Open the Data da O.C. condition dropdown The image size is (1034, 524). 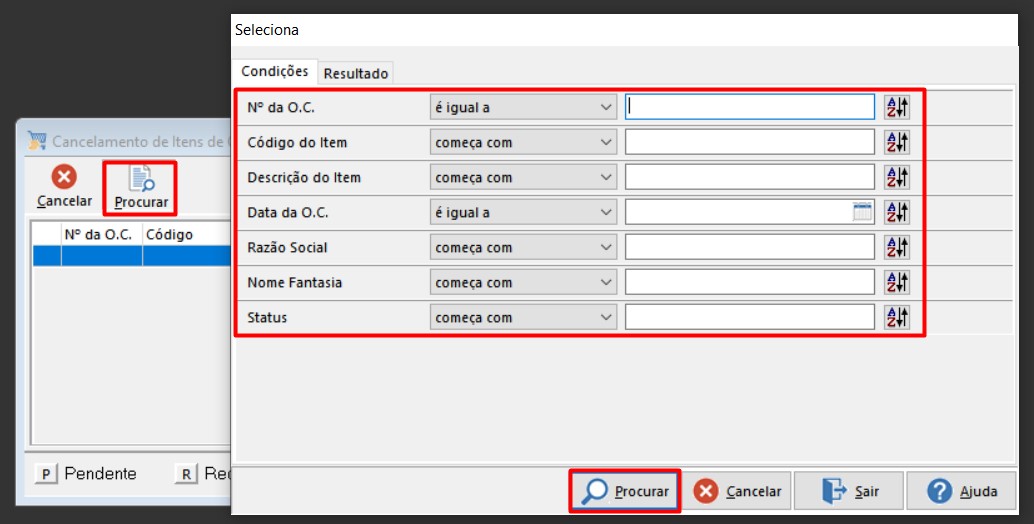[524, 212]
